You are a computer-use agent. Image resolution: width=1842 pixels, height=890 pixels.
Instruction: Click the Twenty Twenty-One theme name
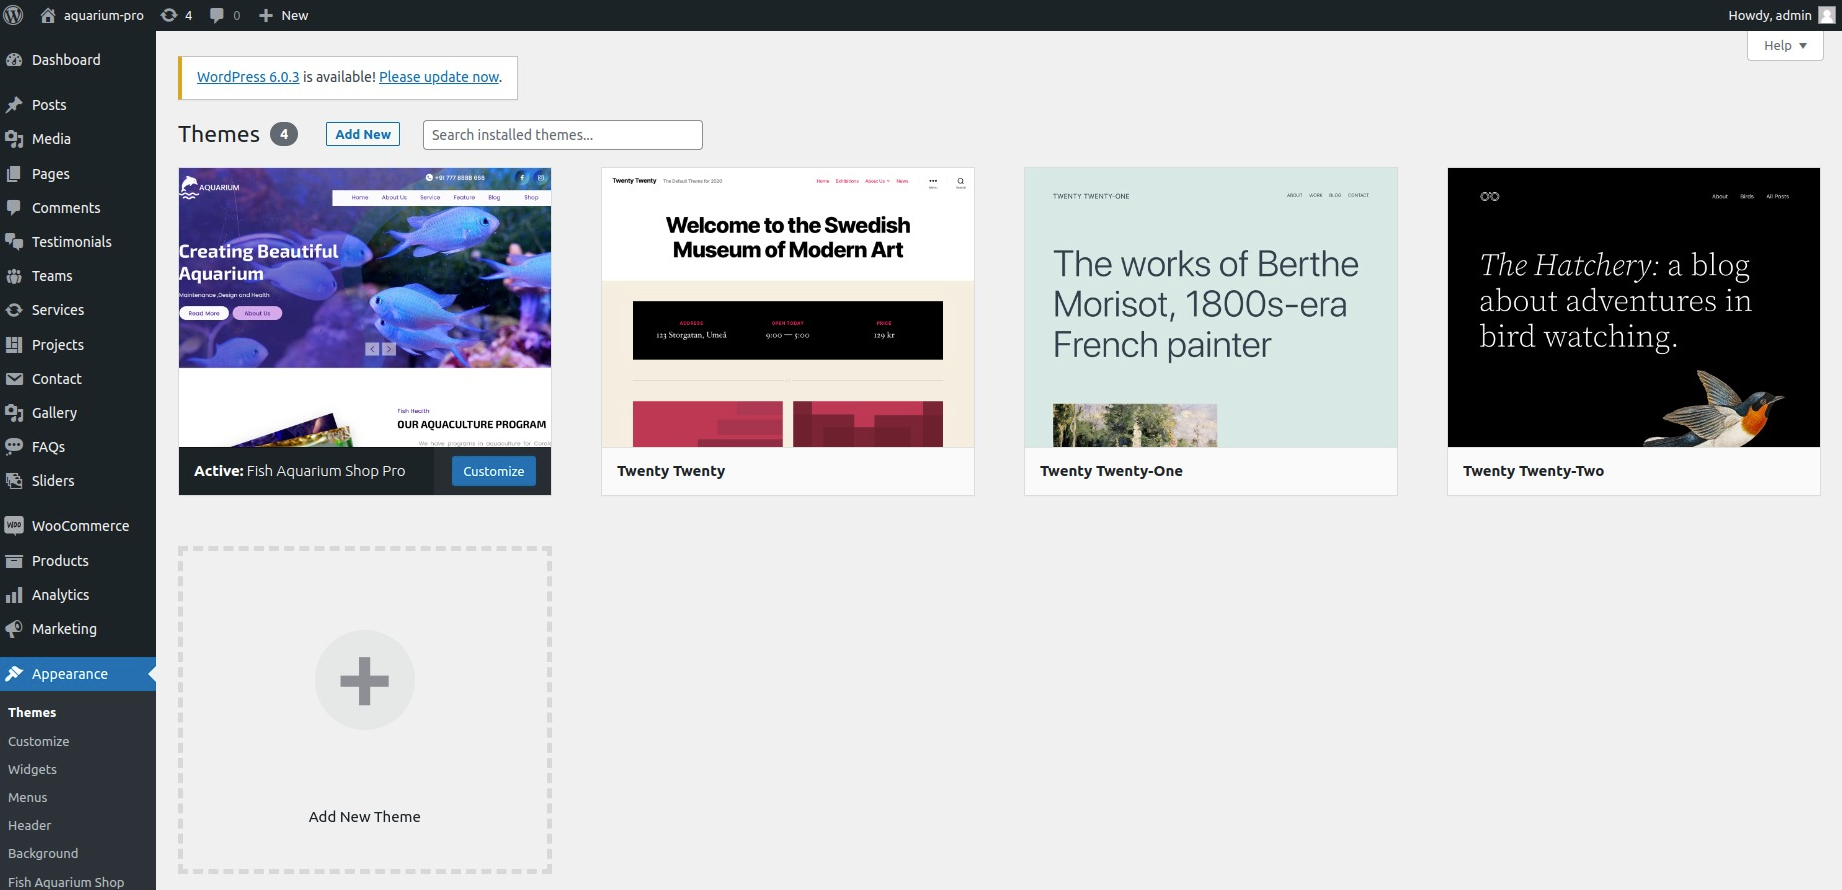(x=1111, y=471)
